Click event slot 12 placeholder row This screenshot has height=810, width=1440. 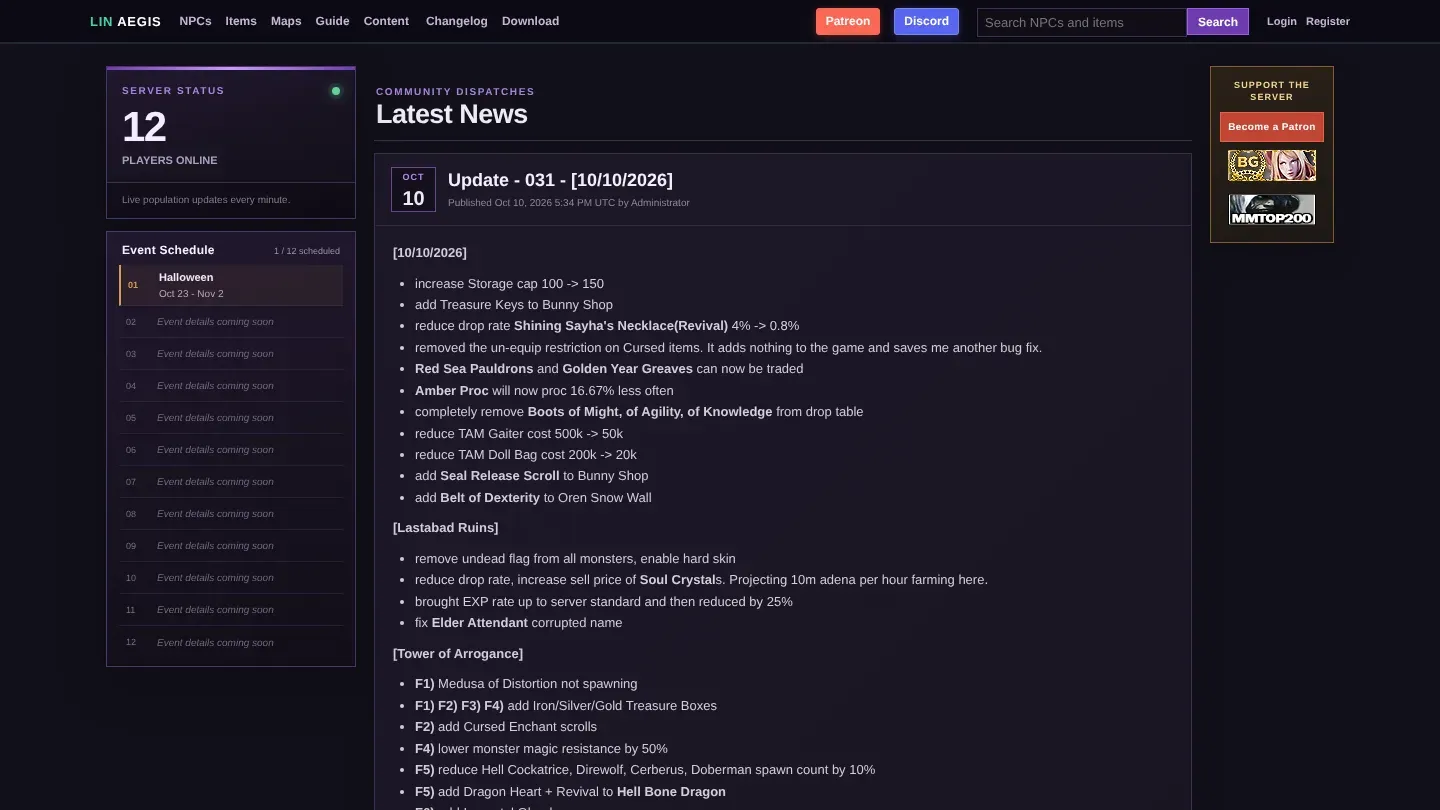pyautogui.click(x=231, y=642)
